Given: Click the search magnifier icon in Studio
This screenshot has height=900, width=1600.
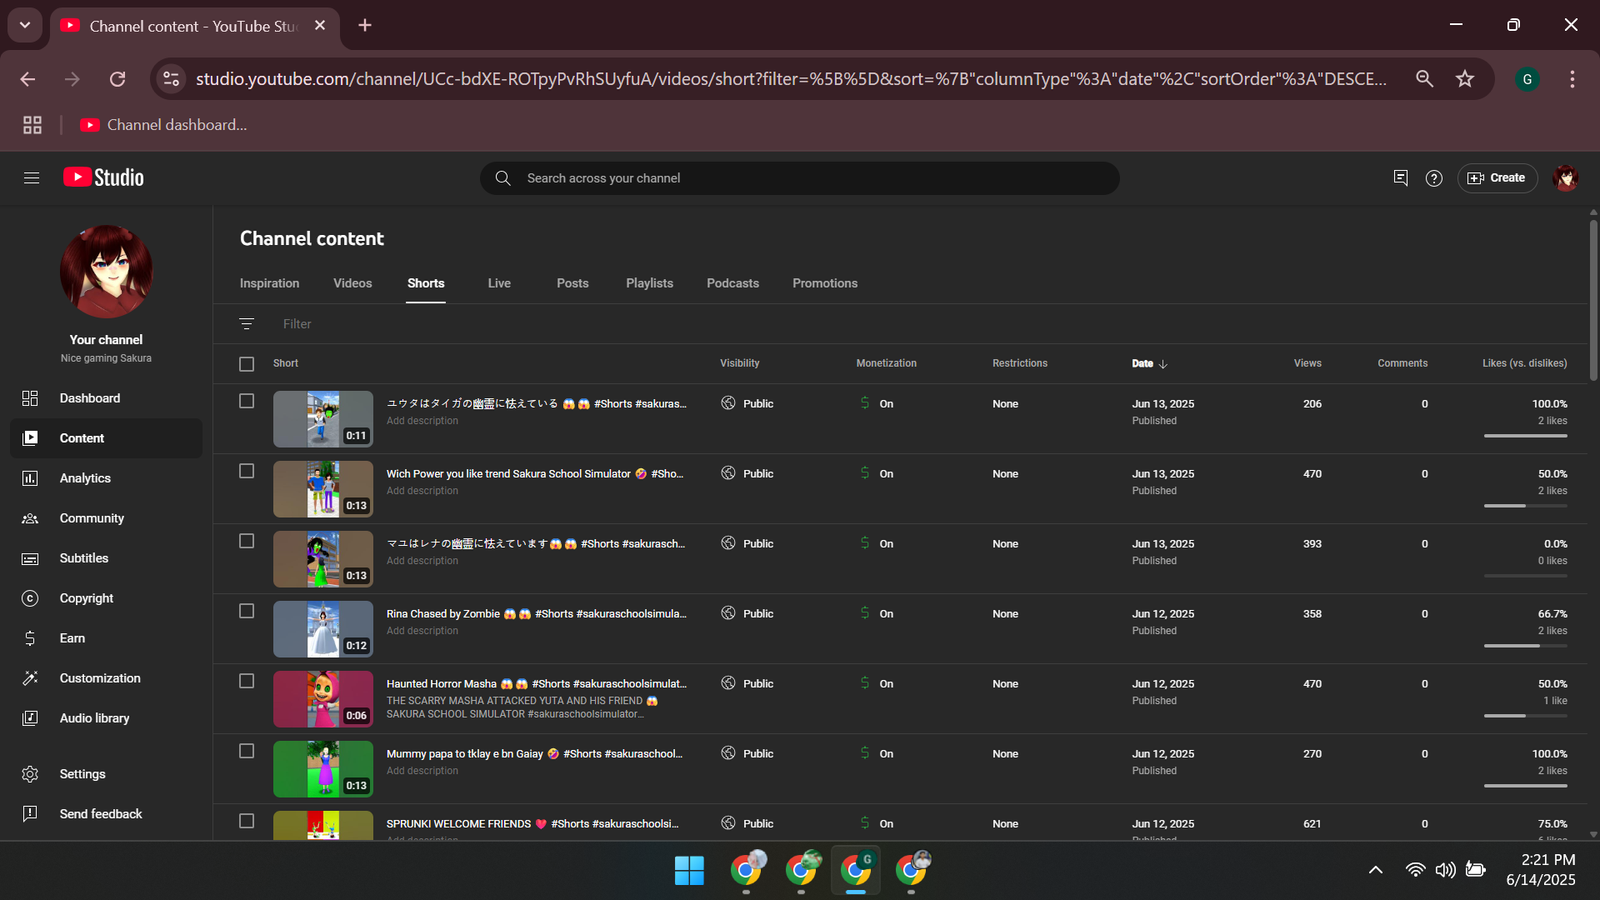Looking at the screenshot, I should pyautogui.click(x=503, y=178).
